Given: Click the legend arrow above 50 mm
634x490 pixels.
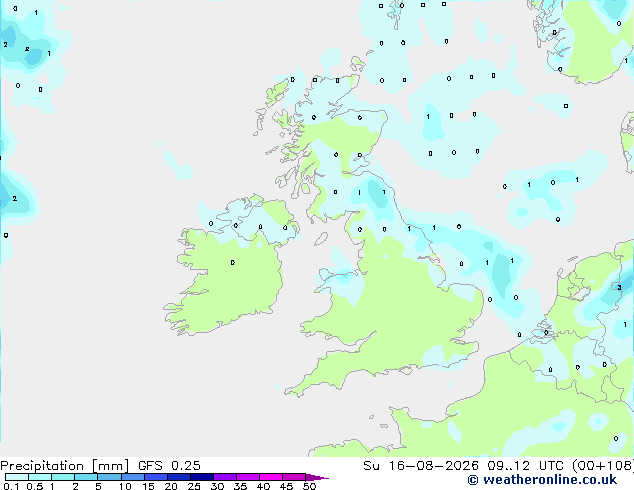Looking at the screenshot, I should [x=317, y=477].
